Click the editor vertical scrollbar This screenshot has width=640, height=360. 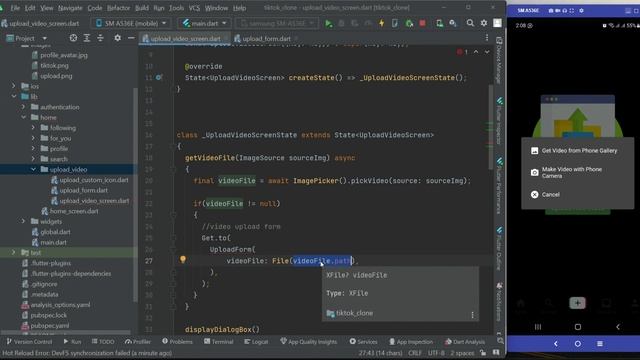point(491,127)
